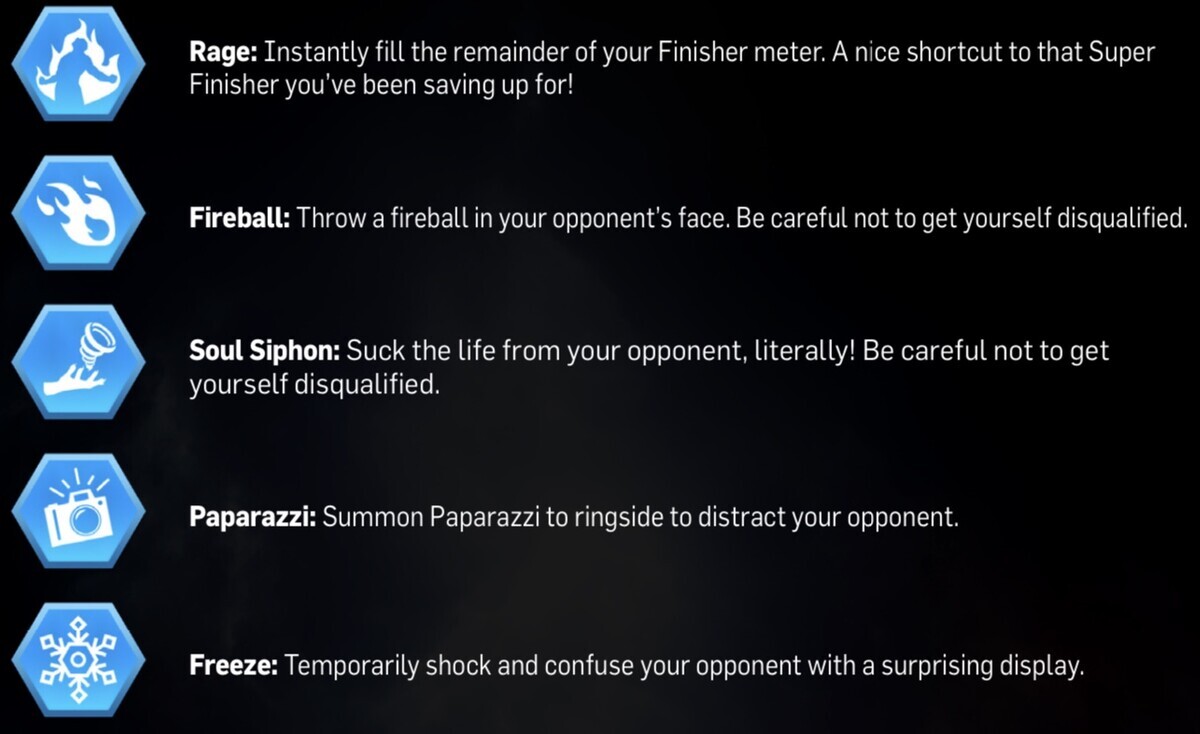
Task: Click the 'yourself disqualified.' second line under Soul Siphon
Action: (x=314, y=386)
